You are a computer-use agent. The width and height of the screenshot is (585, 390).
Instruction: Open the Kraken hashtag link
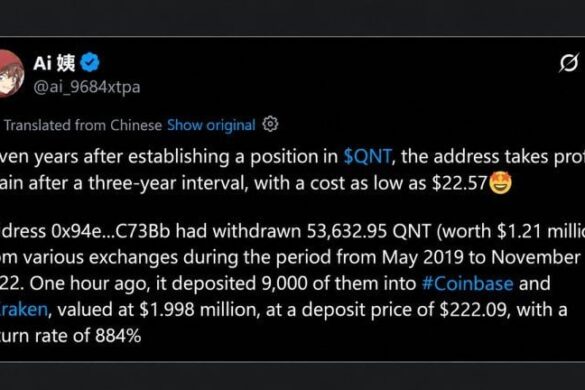pos(24,309)
